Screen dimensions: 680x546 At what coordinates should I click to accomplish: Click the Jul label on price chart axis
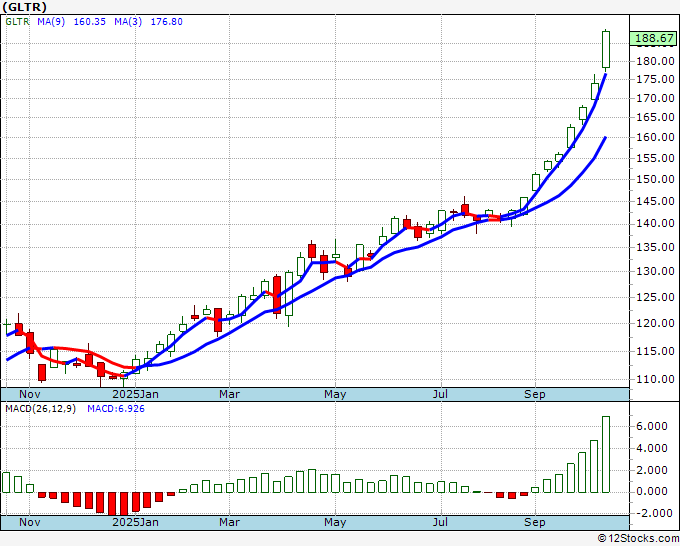click(x=441, y=394)
